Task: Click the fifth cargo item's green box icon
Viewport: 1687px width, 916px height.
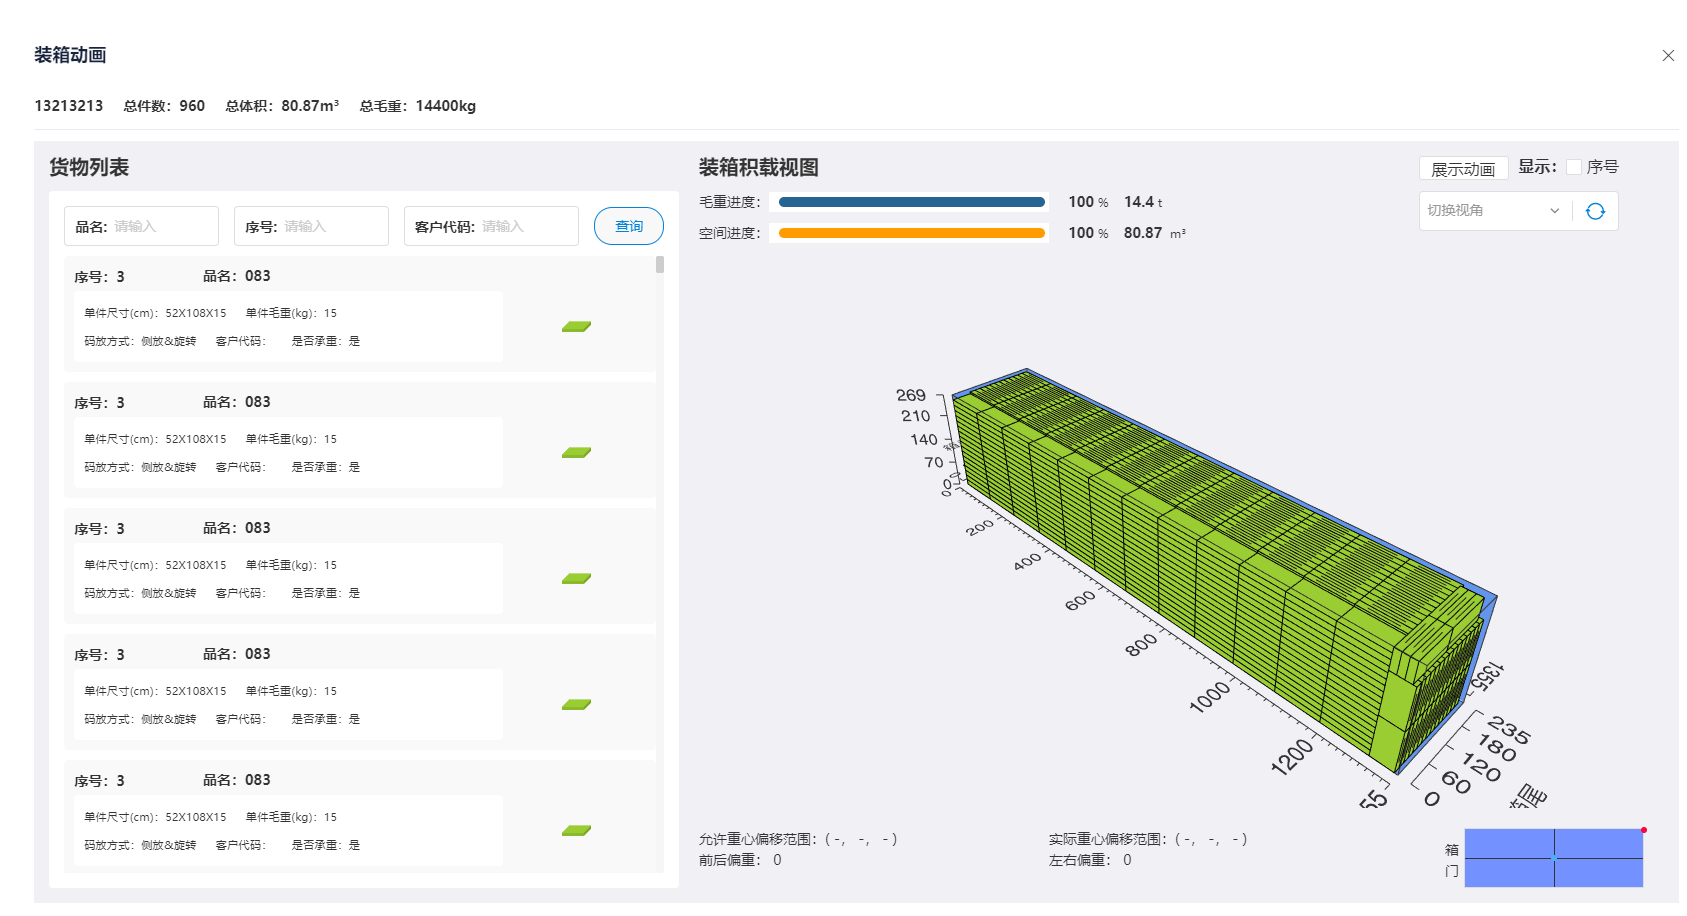Action: pyautogui.click(x=576, y=831)
